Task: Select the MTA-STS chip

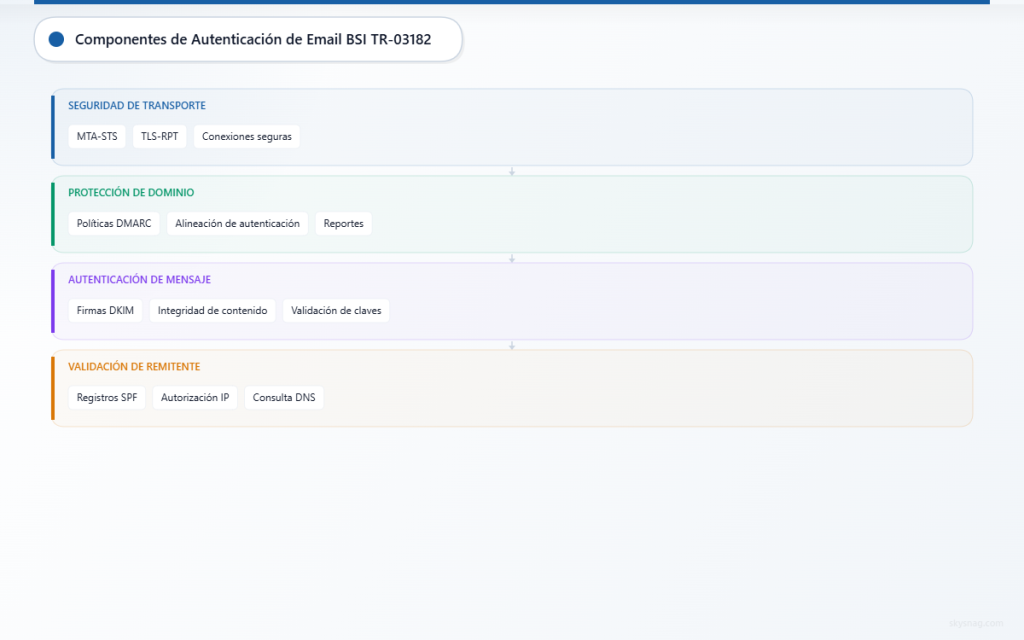Action: [x=97, y=136]
